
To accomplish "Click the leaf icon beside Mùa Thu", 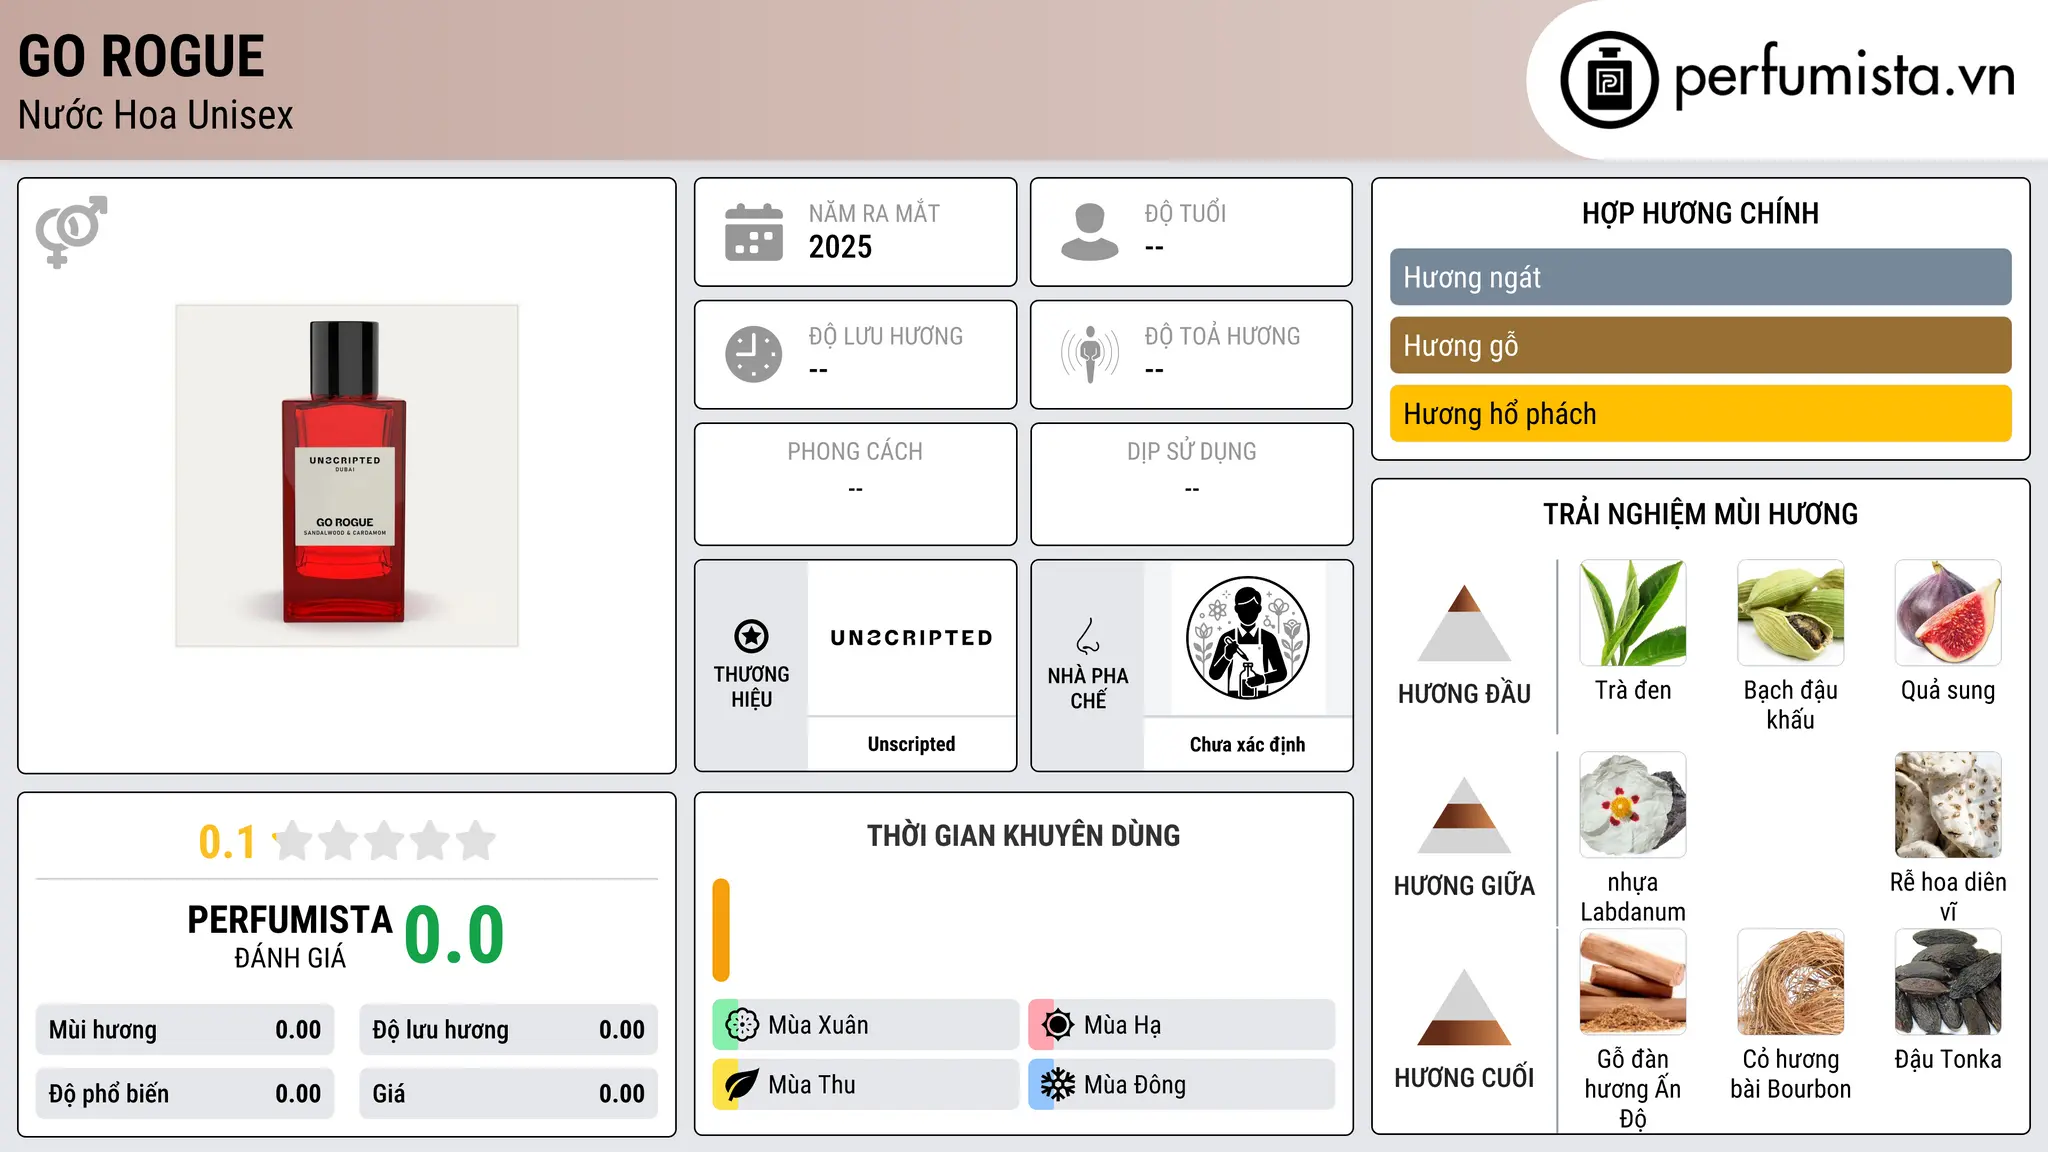I will click(x=742, y=1085).
